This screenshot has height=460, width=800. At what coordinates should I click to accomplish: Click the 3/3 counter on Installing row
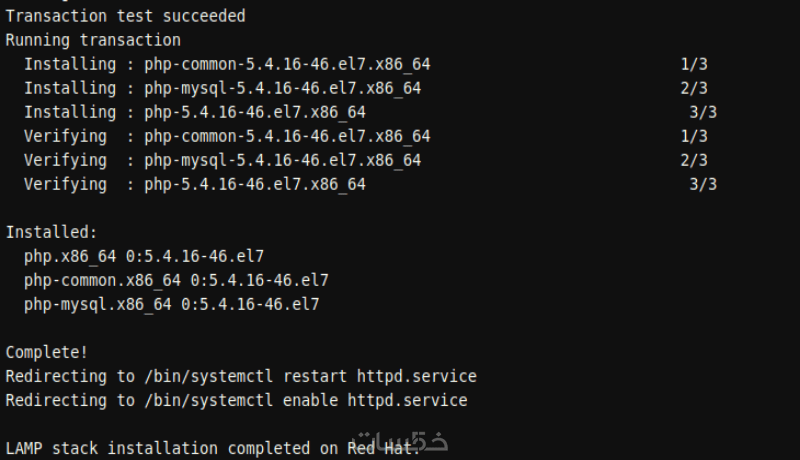(703, 112)
